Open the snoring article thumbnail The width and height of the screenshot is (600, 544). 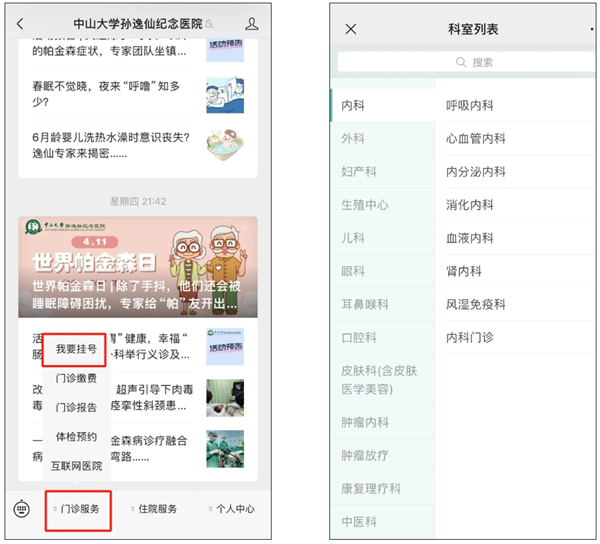(225, 95)
